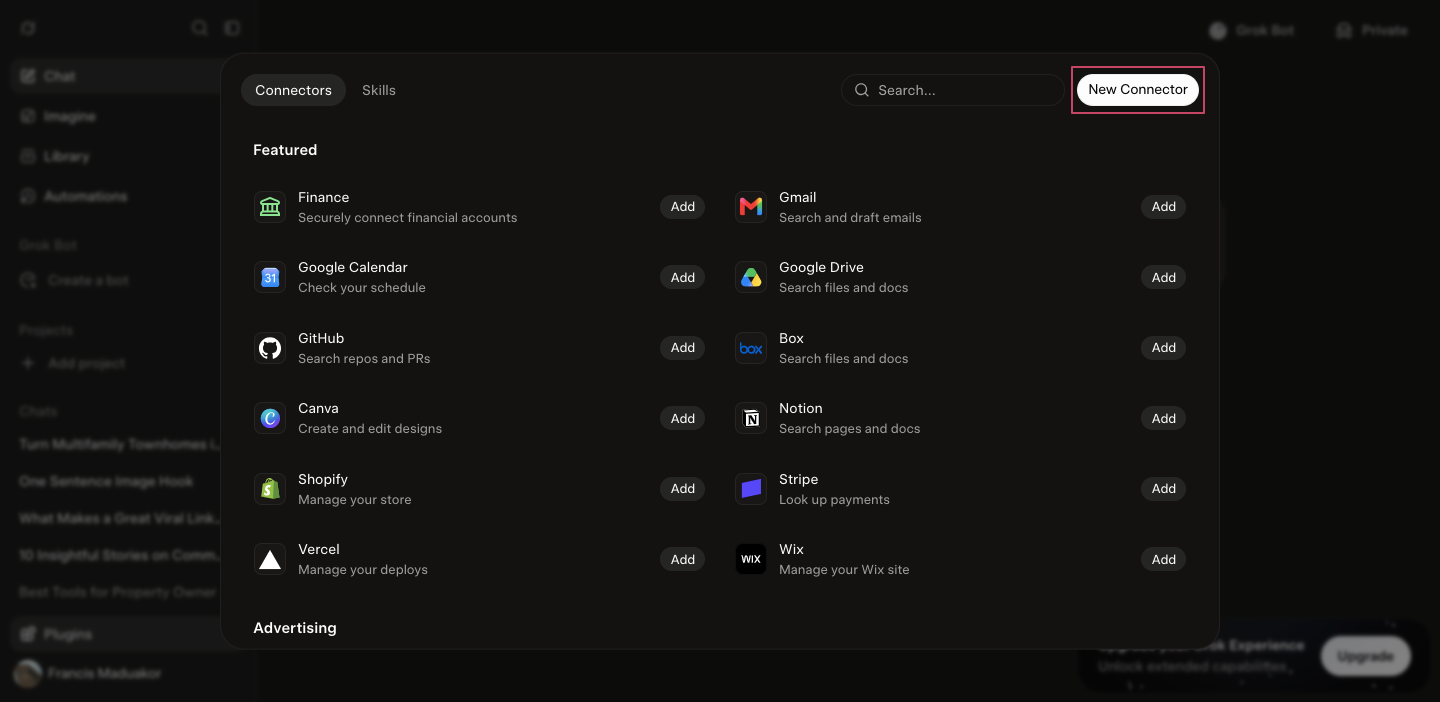
Task: Add the Shopify connector
Action: [683, 489]
